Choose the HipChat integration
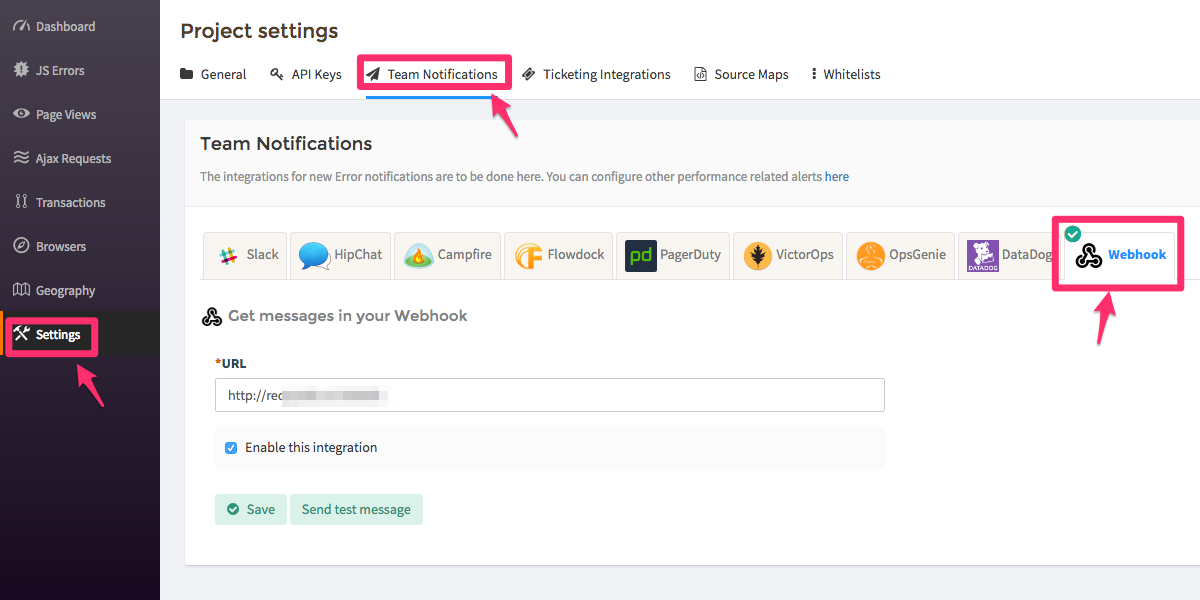This screenshot has width=1200, height=600. point(340,255)
